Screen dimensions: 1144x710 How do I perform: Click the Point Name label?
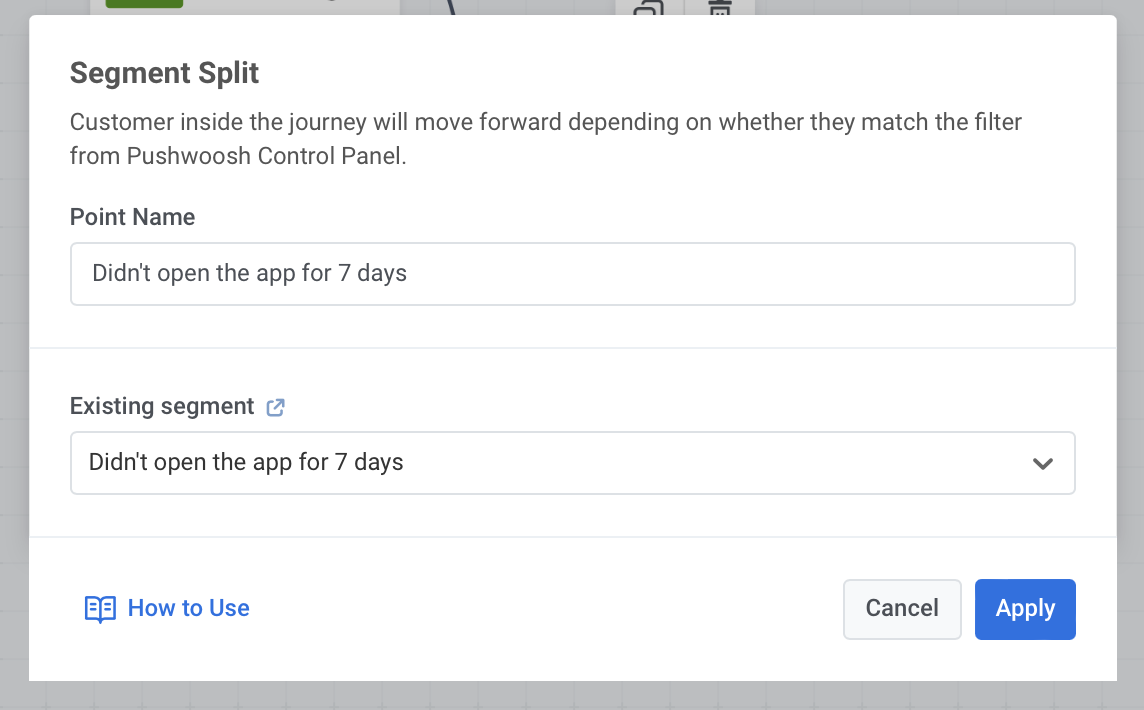click(x=132, y=217)
